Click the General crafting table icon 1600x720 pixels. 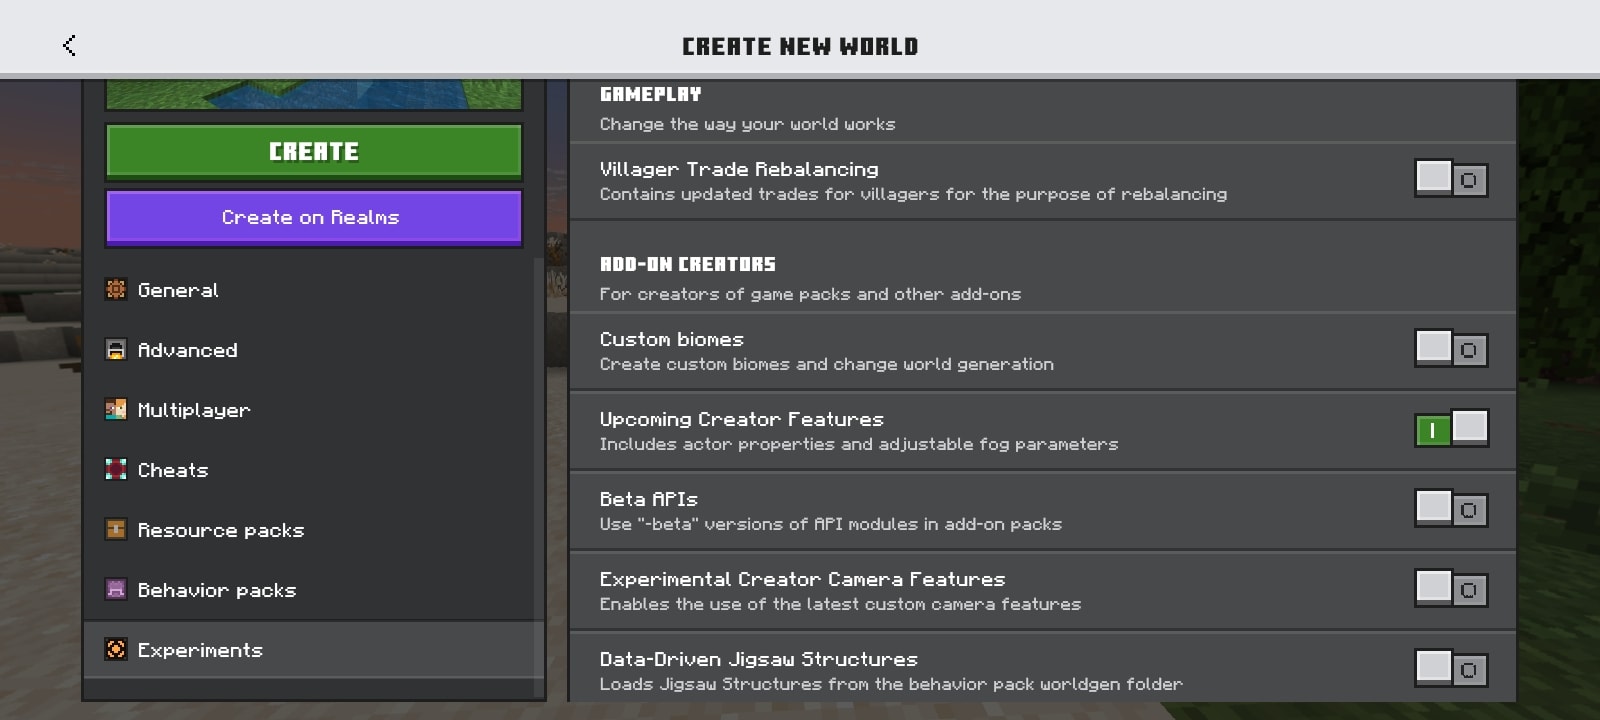point(116,290)
